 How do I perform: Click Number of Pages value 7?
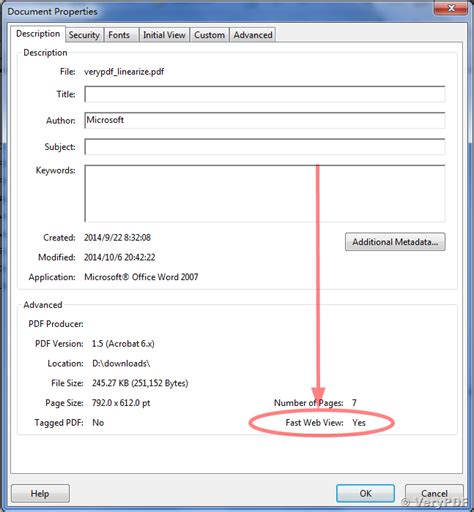point(354,403)
